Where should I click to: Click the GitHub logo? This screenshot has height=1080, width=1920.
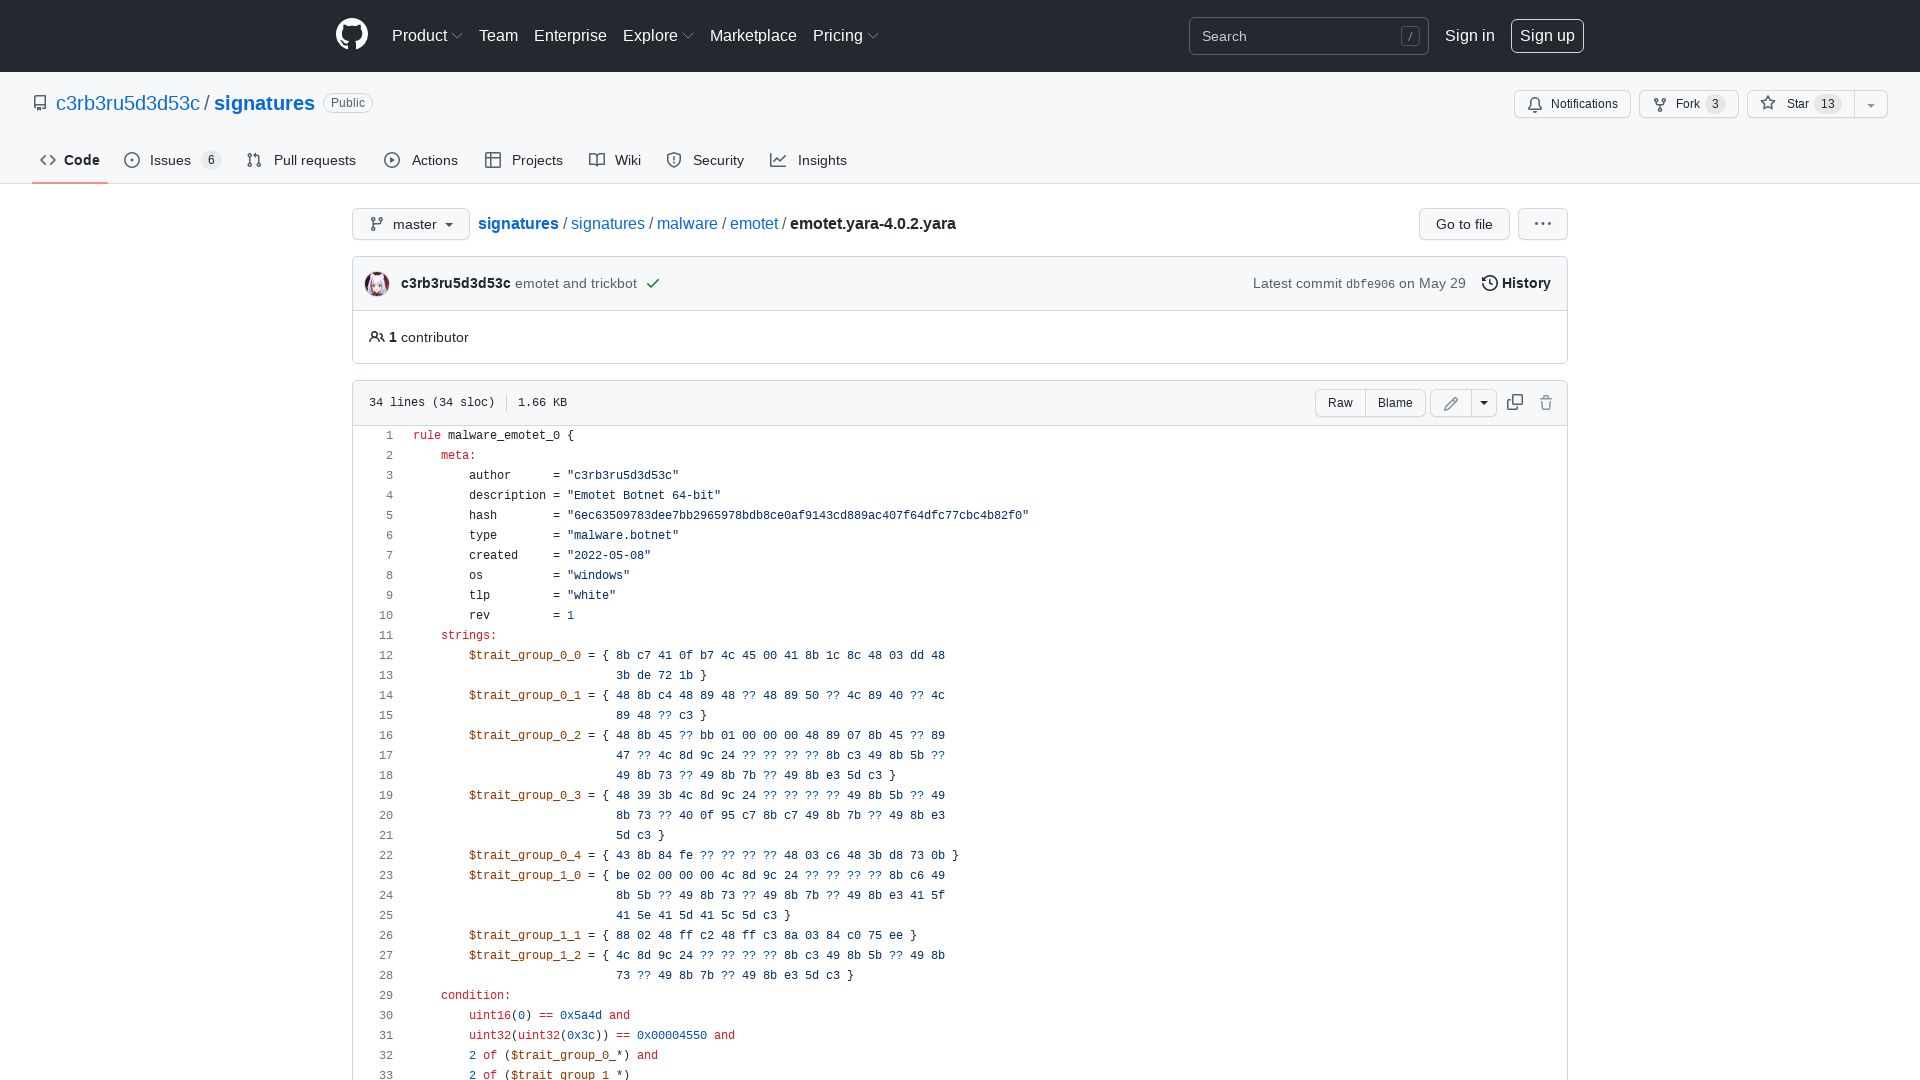click(x=352, y=36)
